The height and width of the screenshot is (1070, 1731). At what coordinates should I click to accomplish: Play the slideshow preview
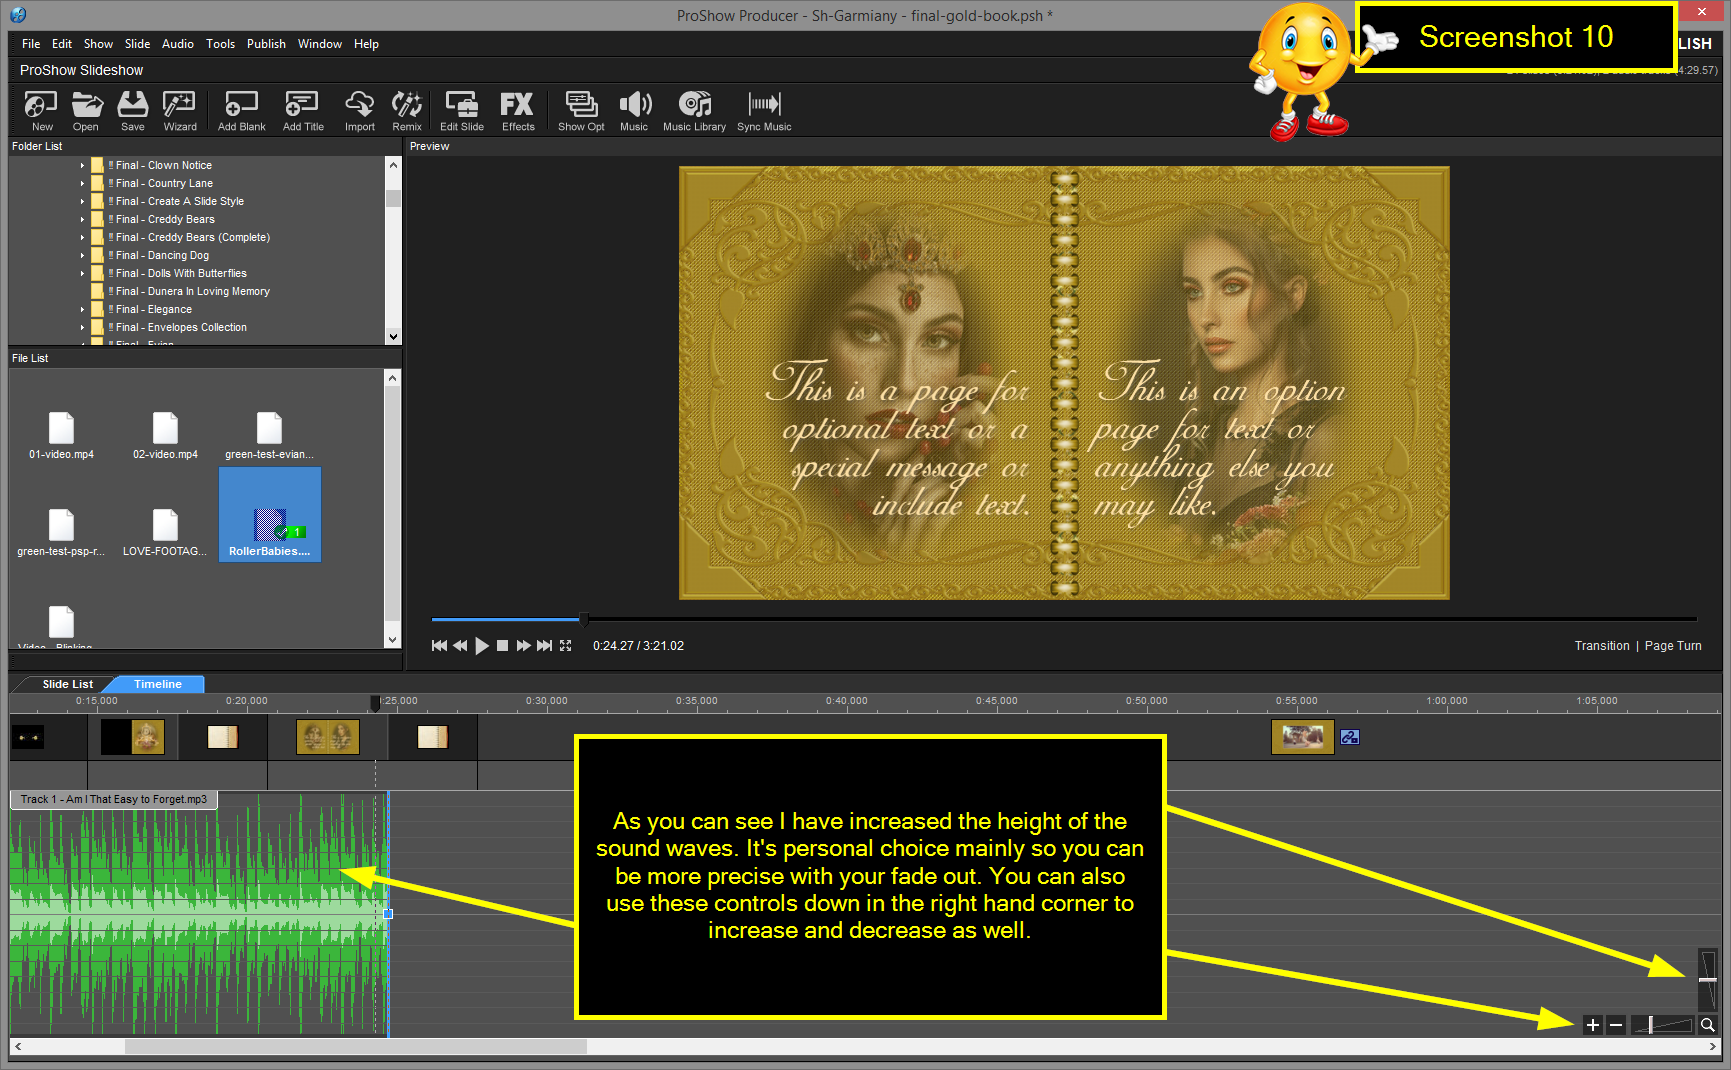482,646
